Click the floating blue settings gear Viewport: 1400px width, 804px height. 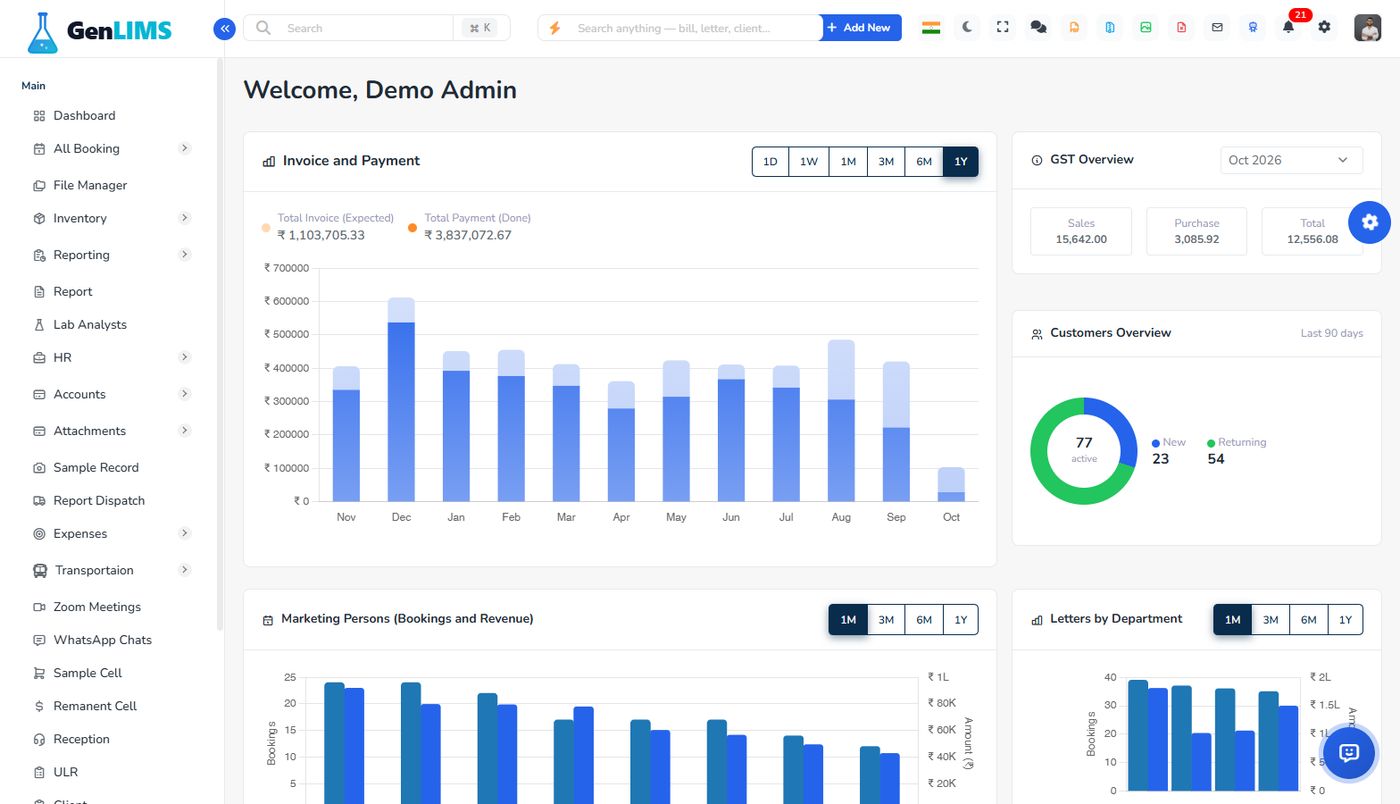[x=1370, y=222]
